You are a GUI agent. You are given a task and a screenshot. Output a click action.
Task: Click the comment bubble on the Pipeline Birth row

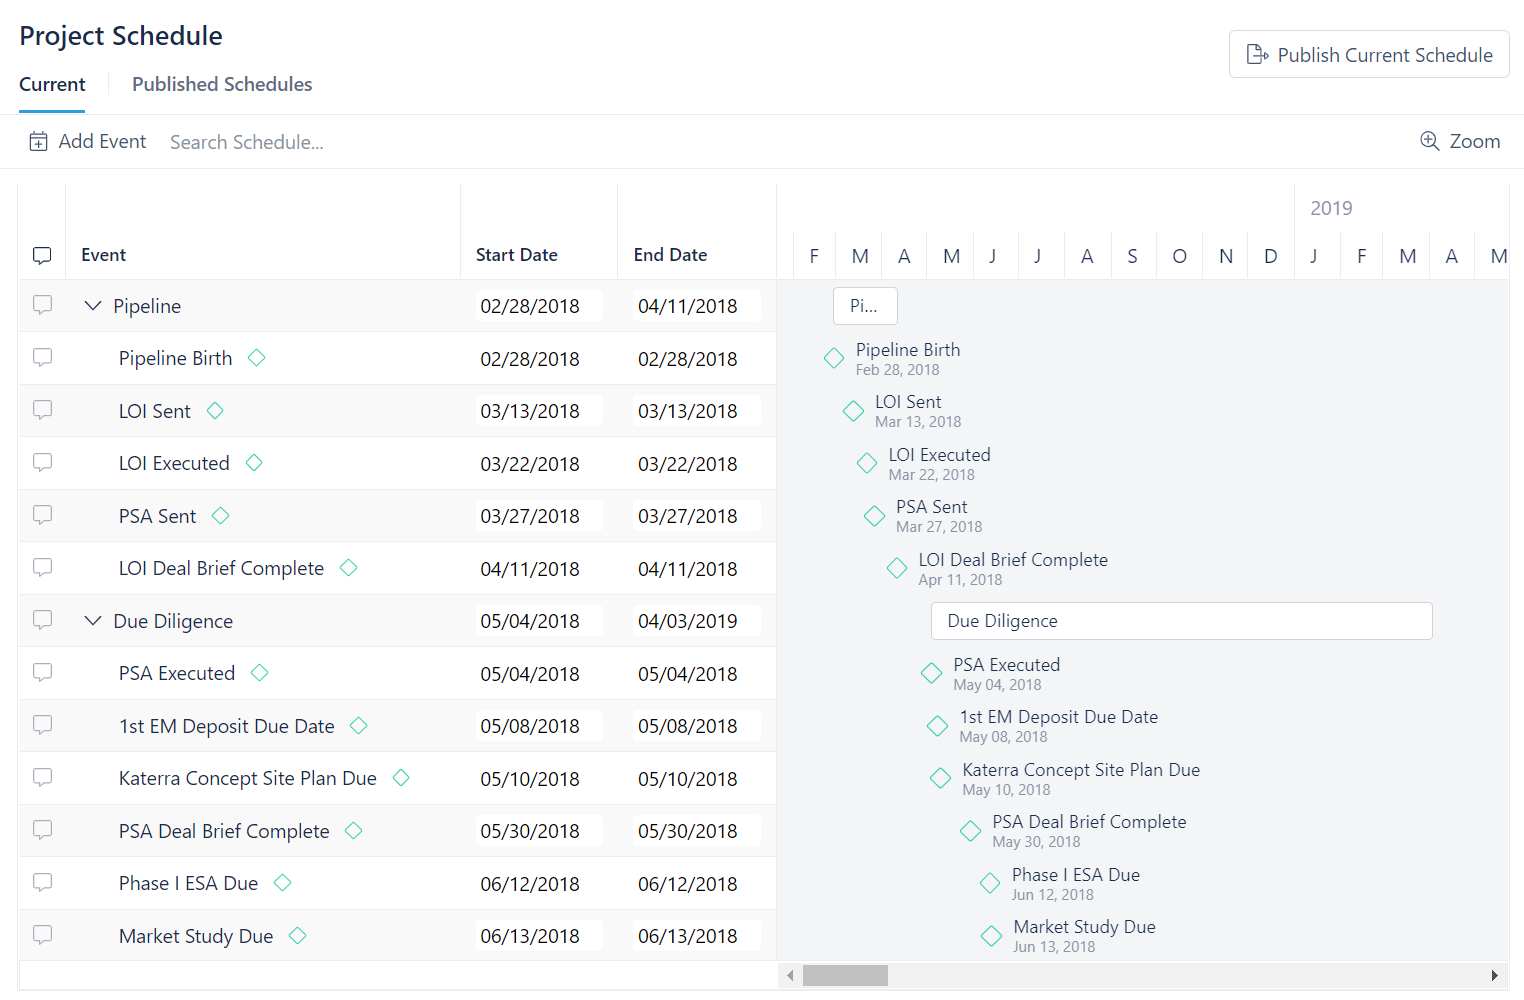tap(42, 358)
